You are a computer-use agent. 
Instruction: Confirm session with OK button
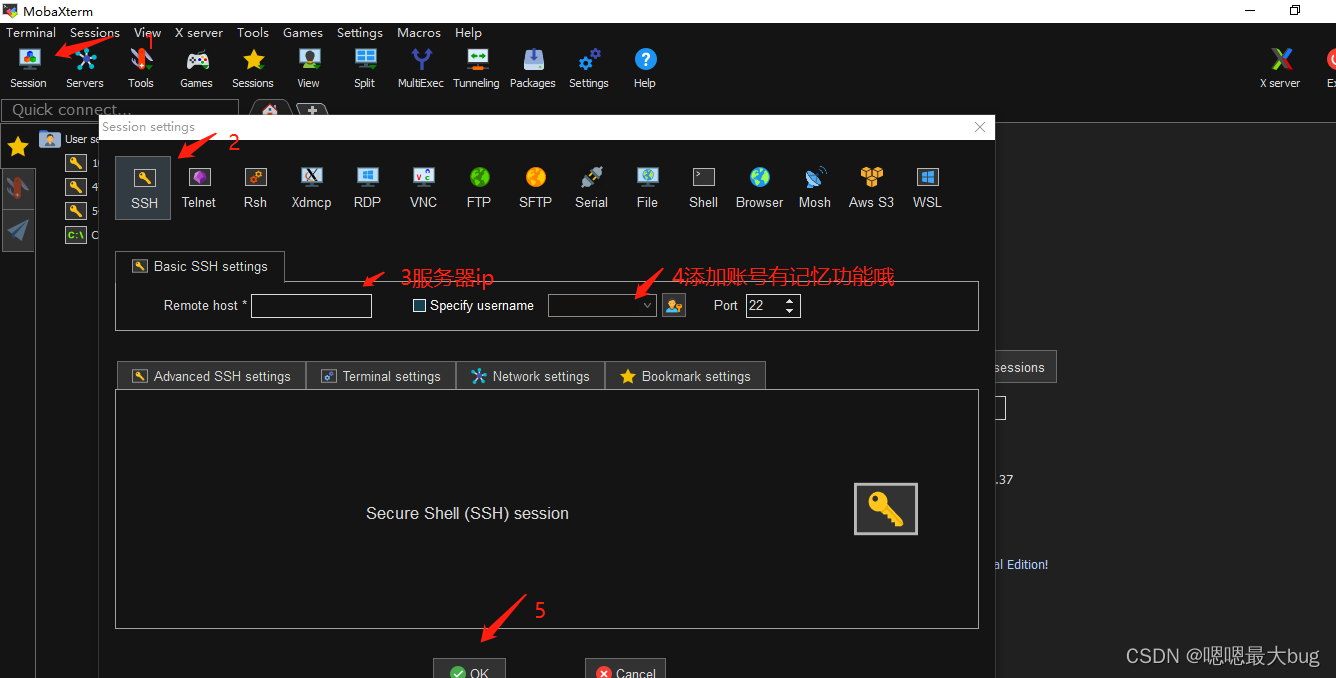click(469, 670)
